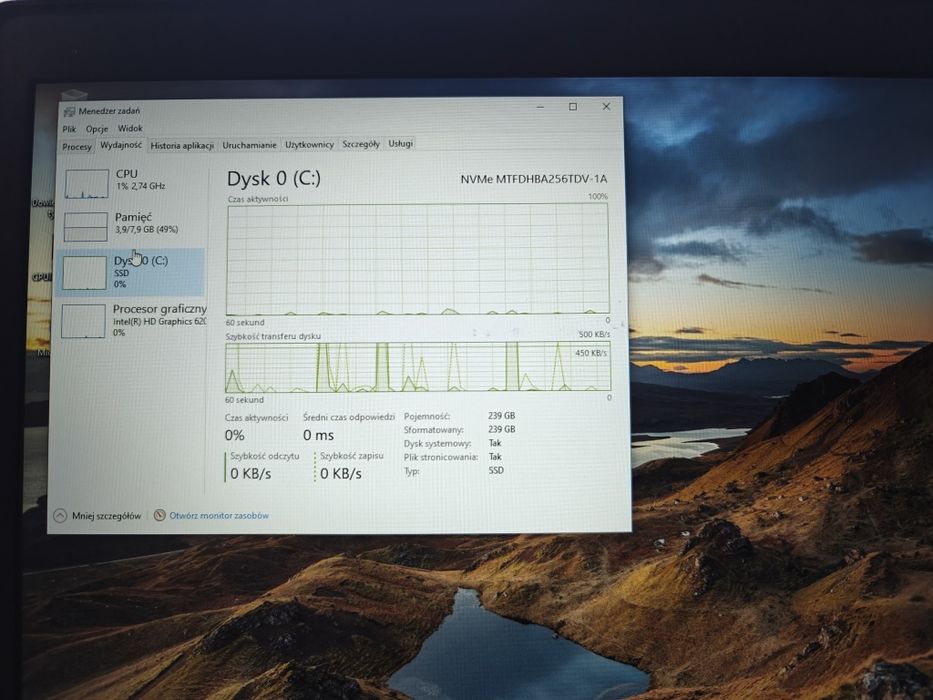Image resolution: width=933 pixels, height=700 pixels.
Task: Open the Uruchamianie tab
Action: (x=249, y=145)
